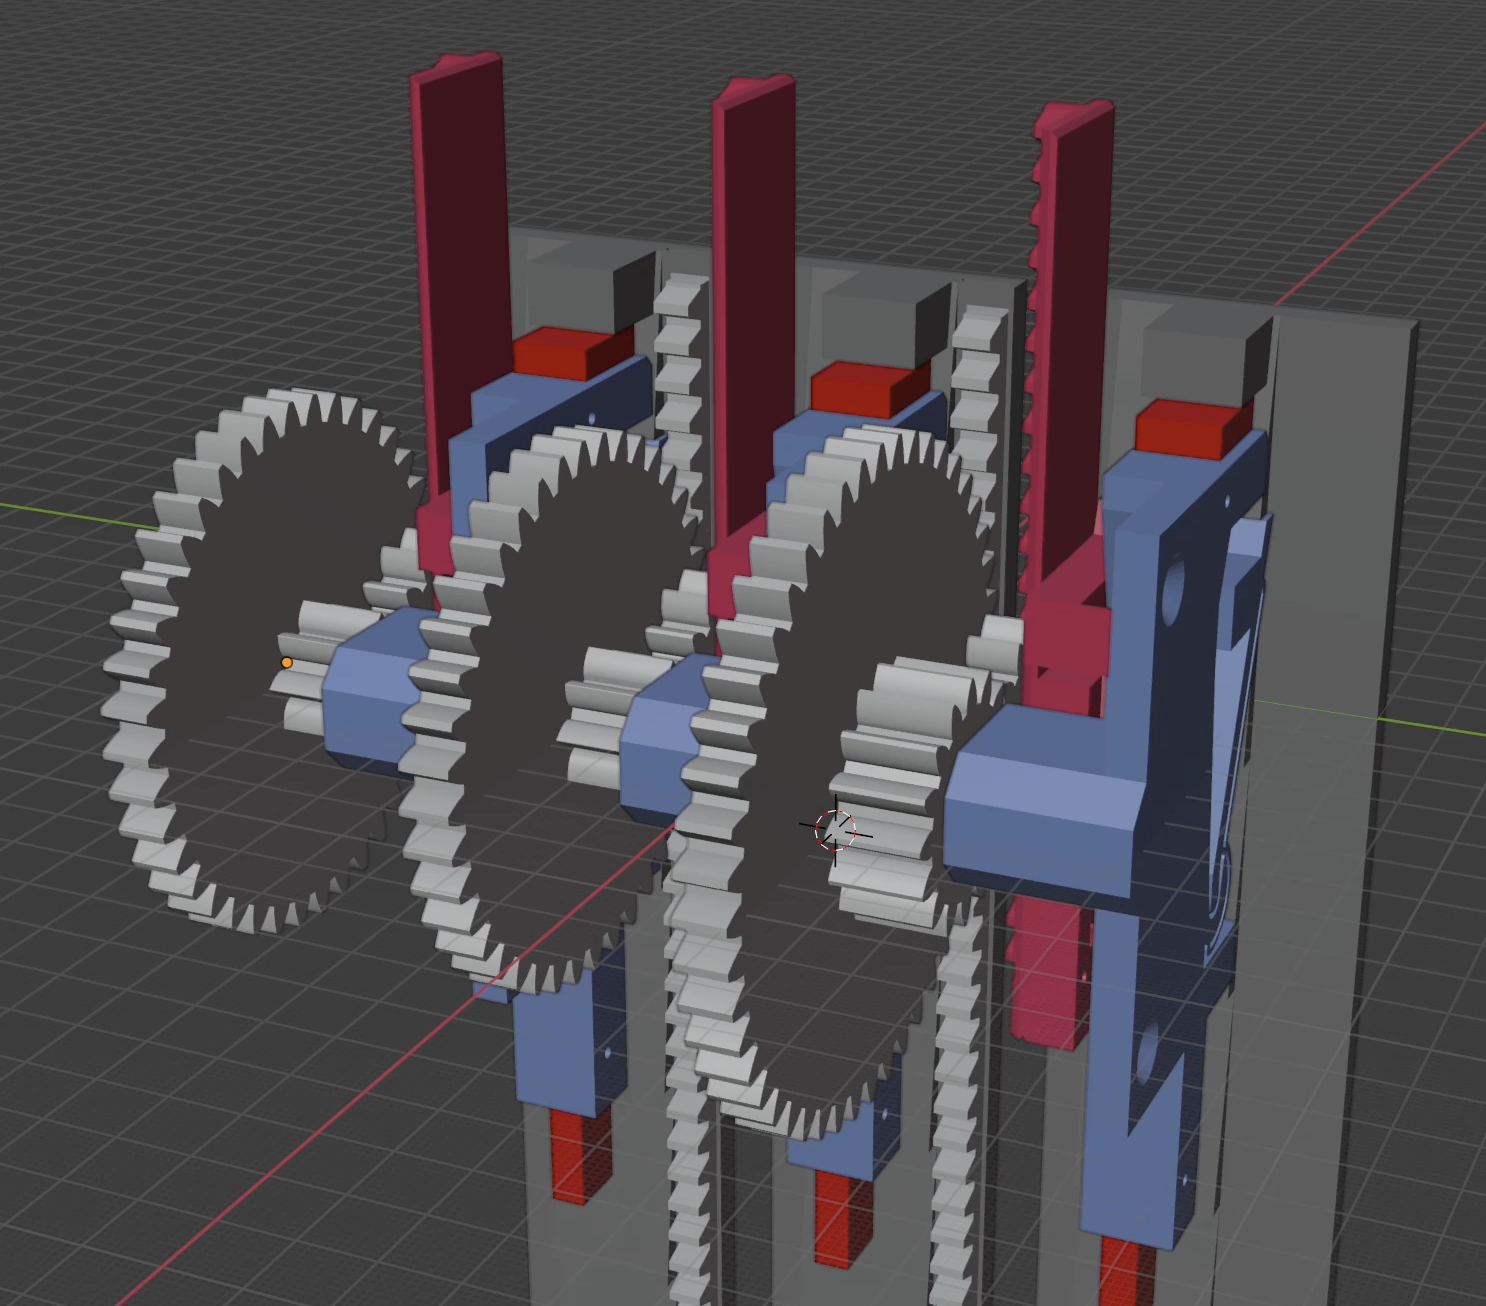This screenshot has width=1486, height=1306.
Task: Select red block atop leftmost blue bracket
Action: click(572, 352)
